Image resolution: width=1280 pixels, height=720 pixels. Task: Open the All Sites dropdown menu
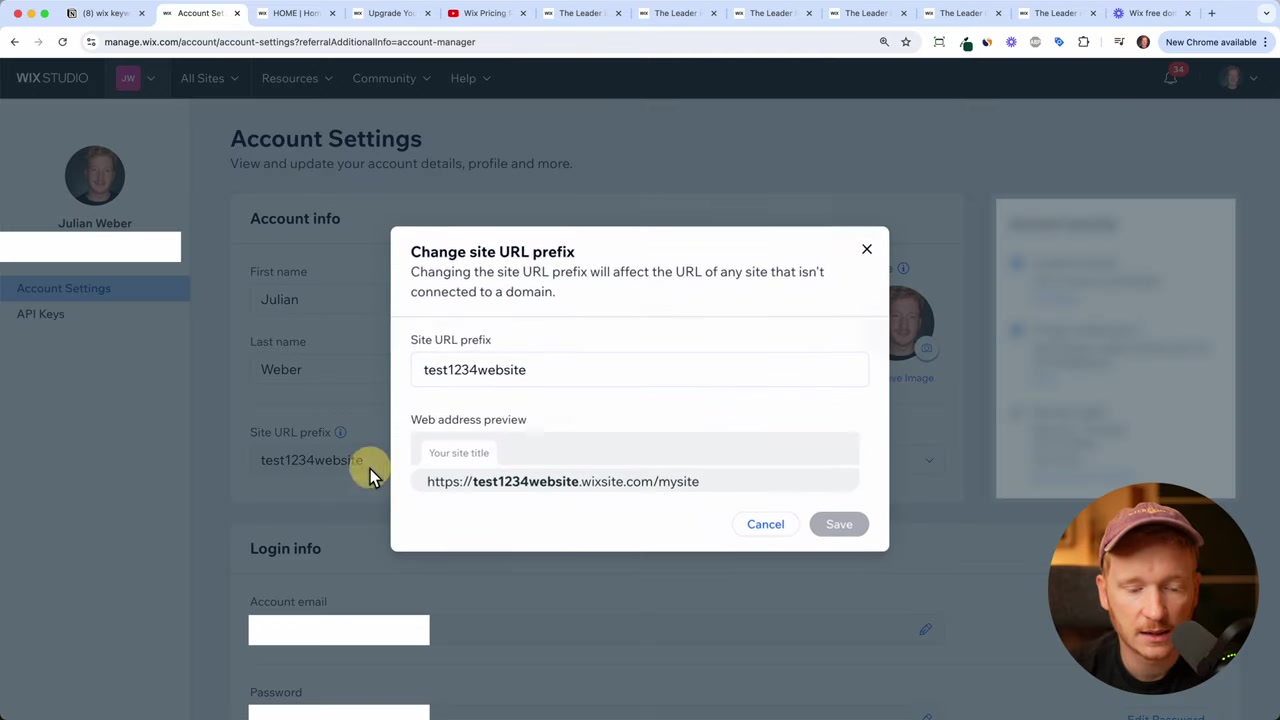click(210, 78)
